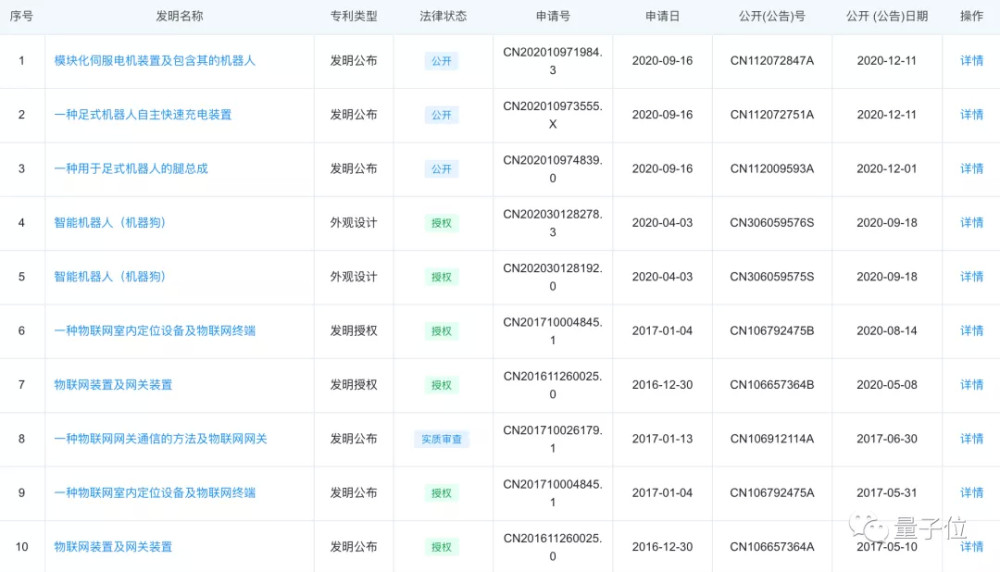Select publication number CN106792475B
Image resolution: width=1000 pixels, height=572 pixels.
(772, 330)
